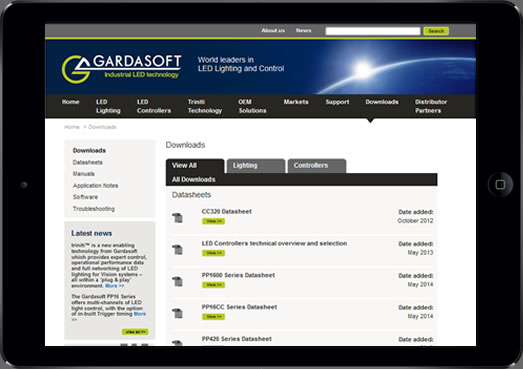Click the All Downloads header bar

[x=302, y=179]
